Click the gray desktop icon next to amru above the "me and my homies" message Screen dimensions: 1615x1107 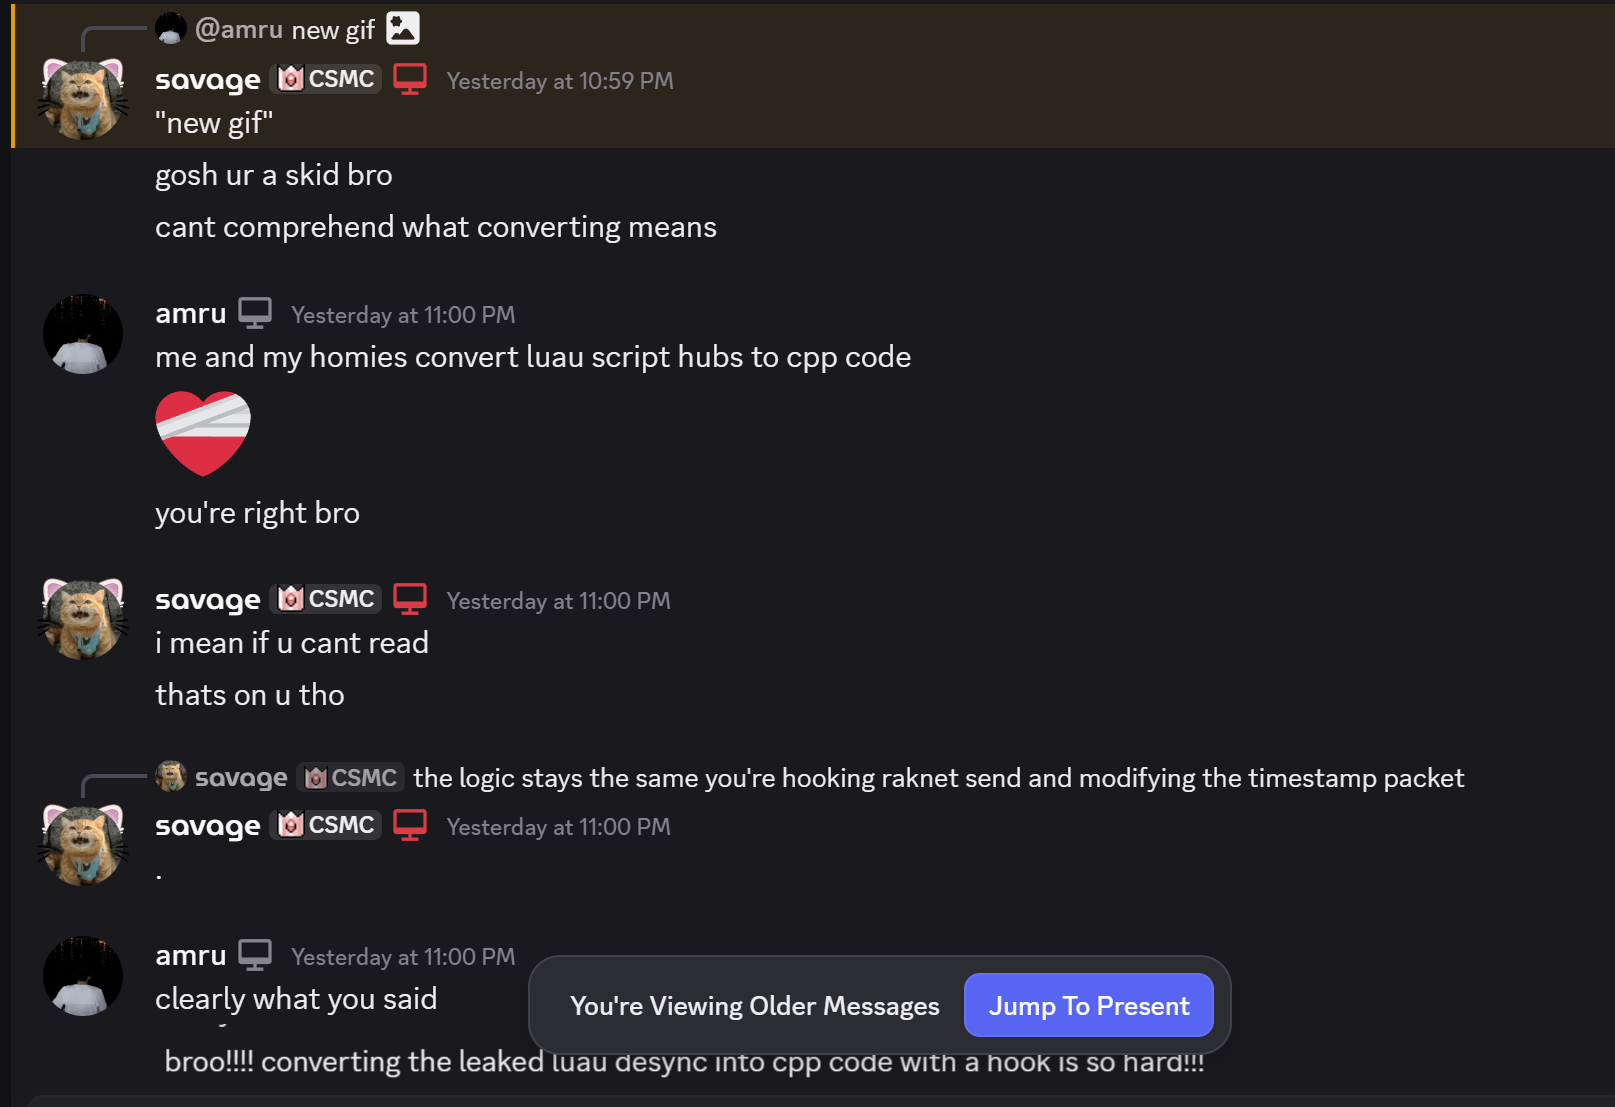255,313
